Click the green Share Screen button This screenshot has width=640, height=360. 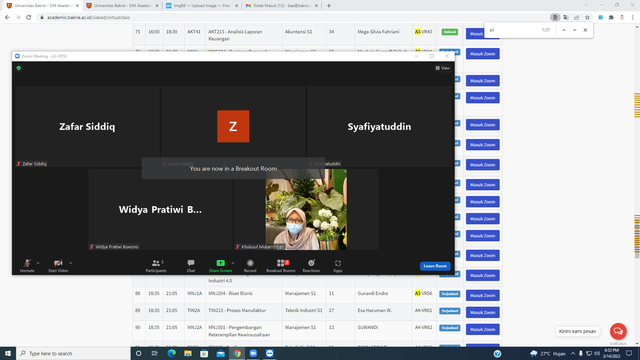[x=220, y=265]
